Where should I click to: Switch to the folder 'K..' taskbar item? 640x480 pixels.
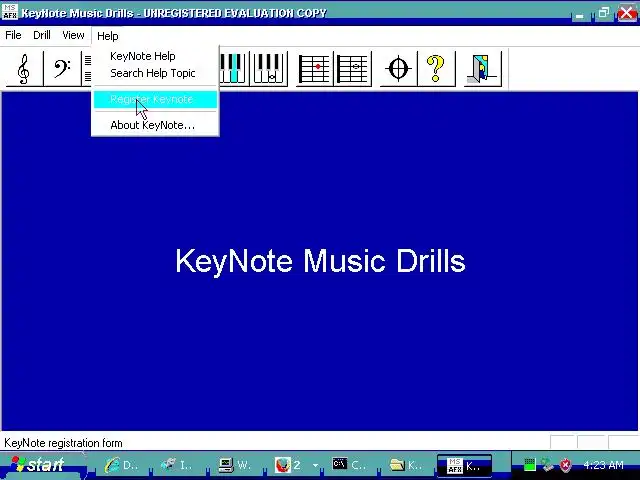(407, 465)
